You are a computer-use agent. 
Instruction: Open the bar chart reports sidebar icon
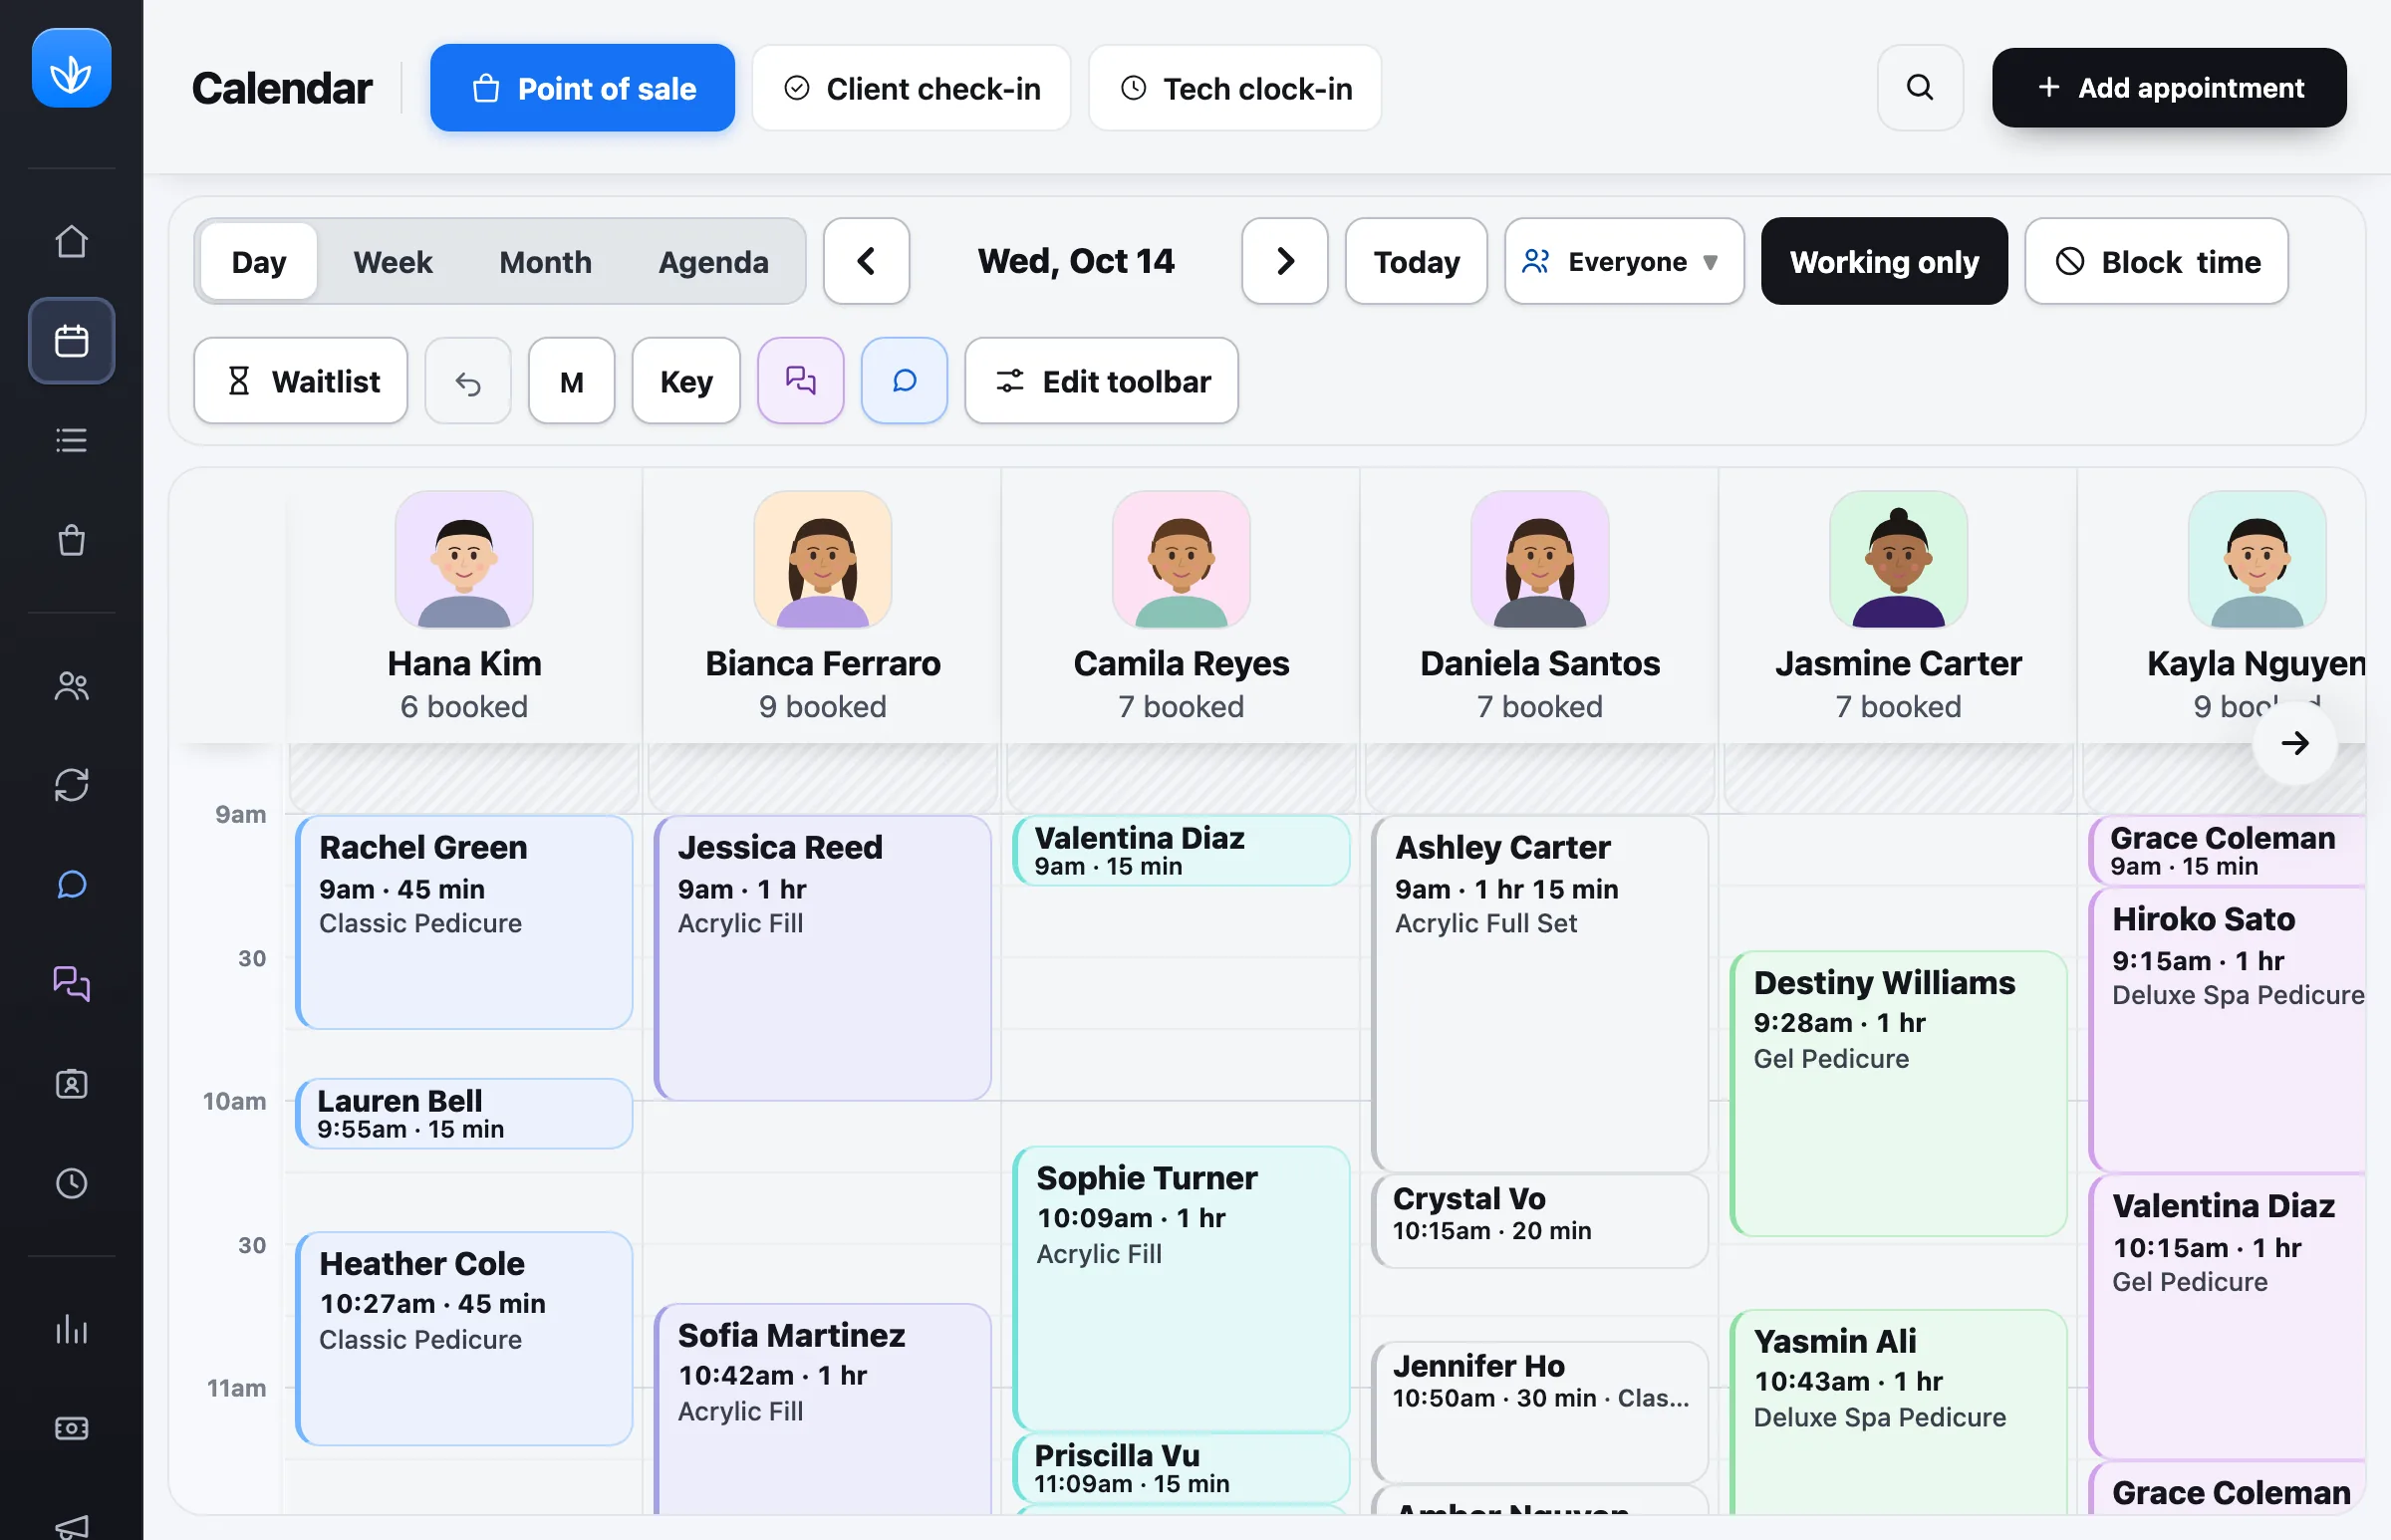[71, 1329]
